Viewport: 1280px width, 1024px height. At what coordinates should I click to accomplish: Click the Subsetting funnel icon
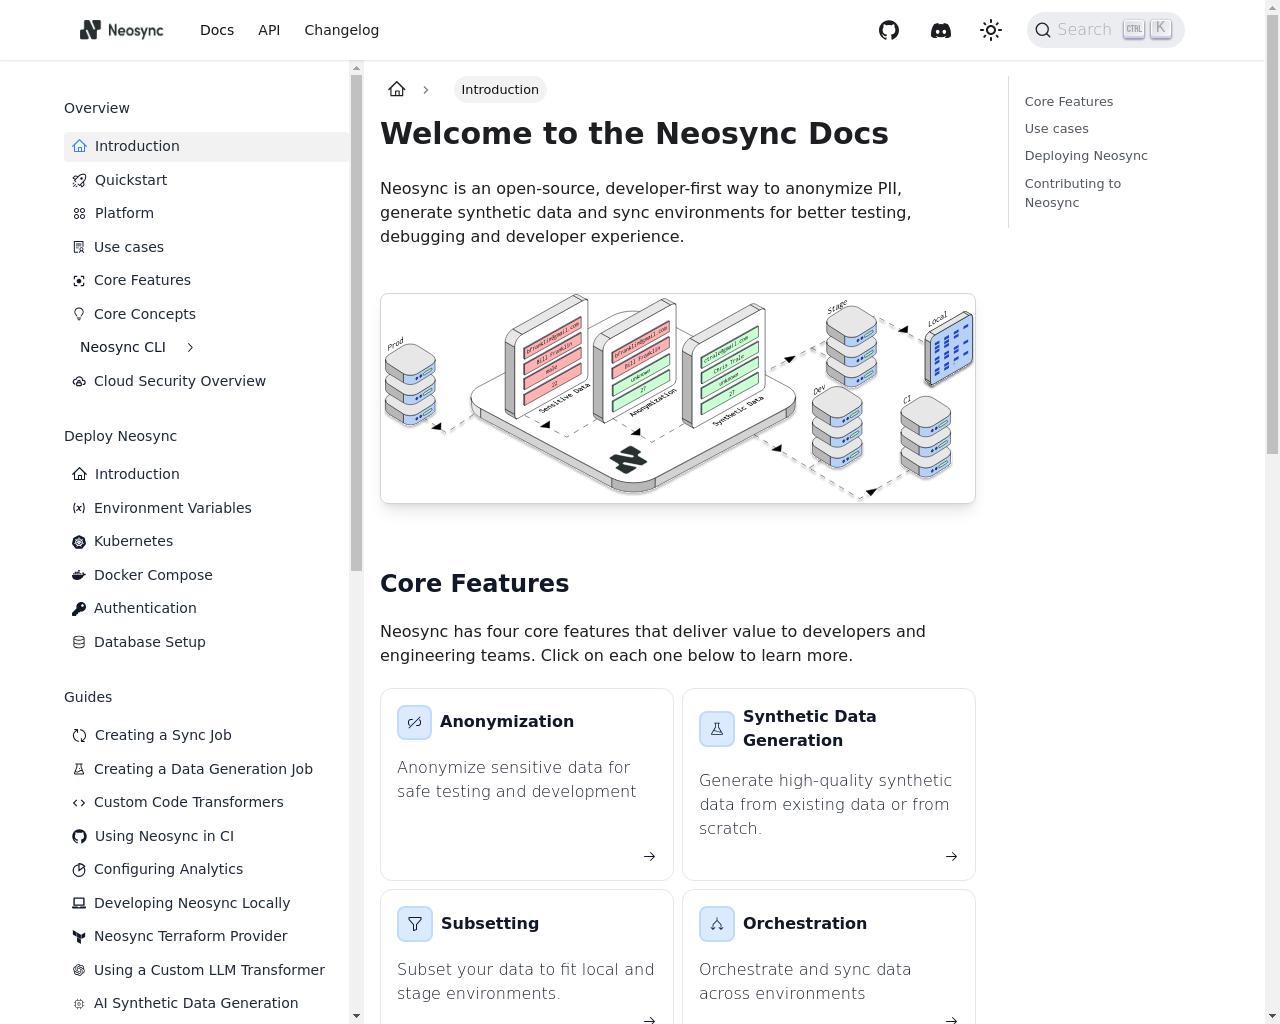[x=414, y=924]
